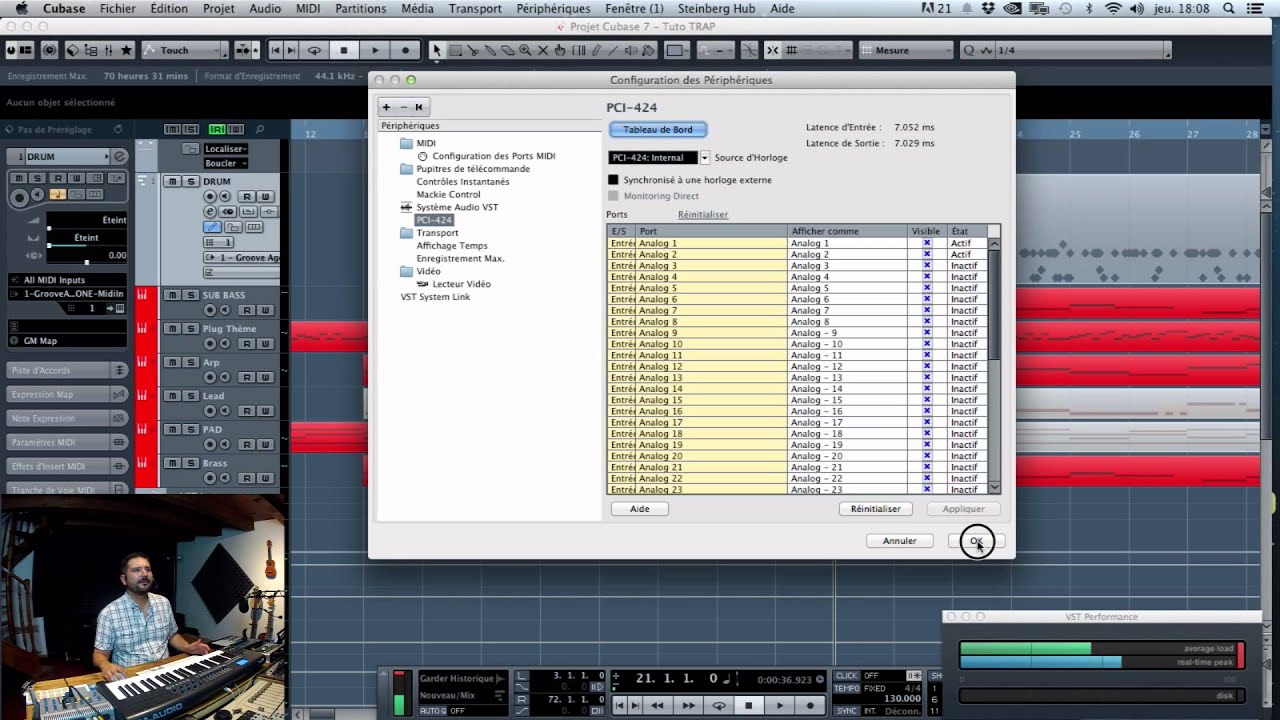Click add device plus icon in dialog
The height and width of the screenshot is (720, 1280).
[386, 107]
